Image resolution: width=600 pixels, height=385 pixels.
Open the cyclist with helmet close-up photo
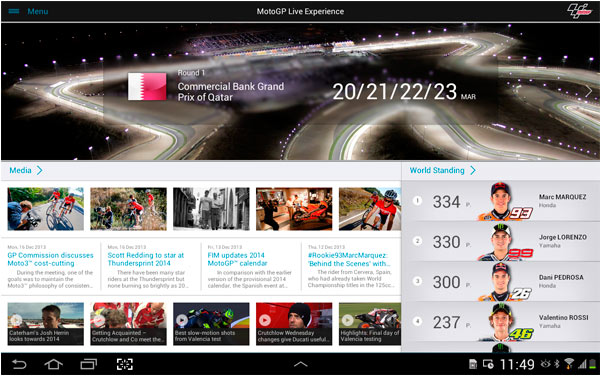[x=370, y=209]
